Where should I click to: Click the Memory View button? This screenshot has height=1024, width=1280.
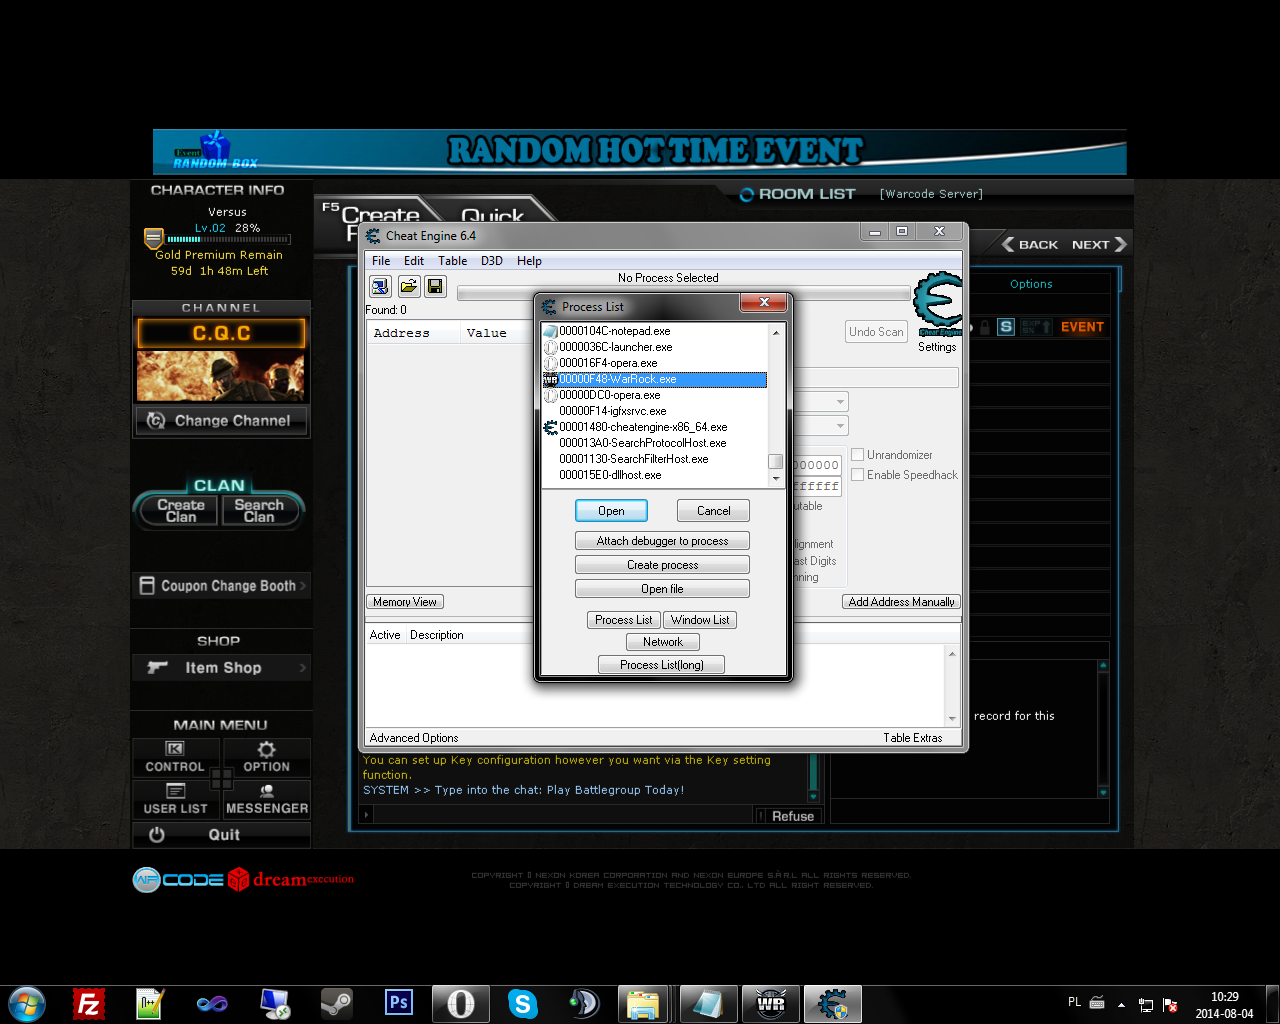pyautogui.click(x=405, y=602)
